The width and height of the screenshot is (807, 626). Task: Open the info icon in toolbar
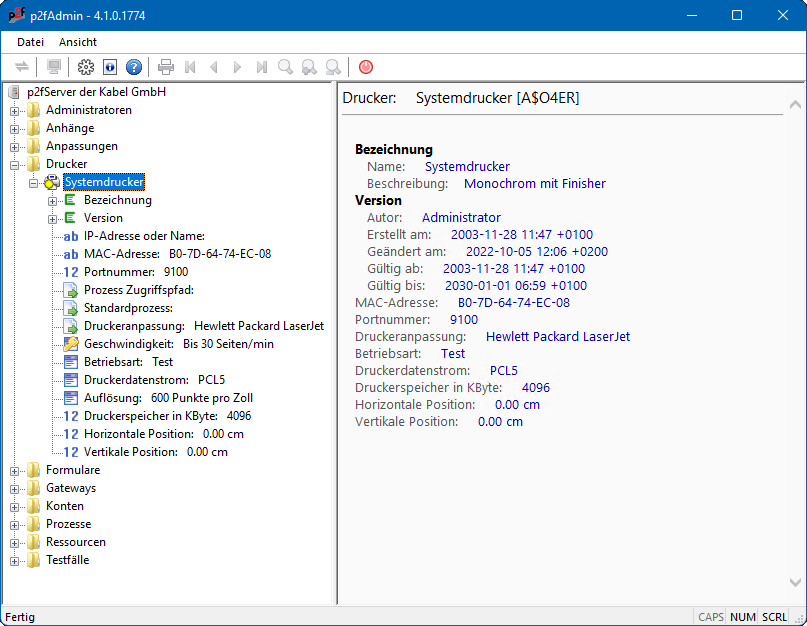[110, 67]
